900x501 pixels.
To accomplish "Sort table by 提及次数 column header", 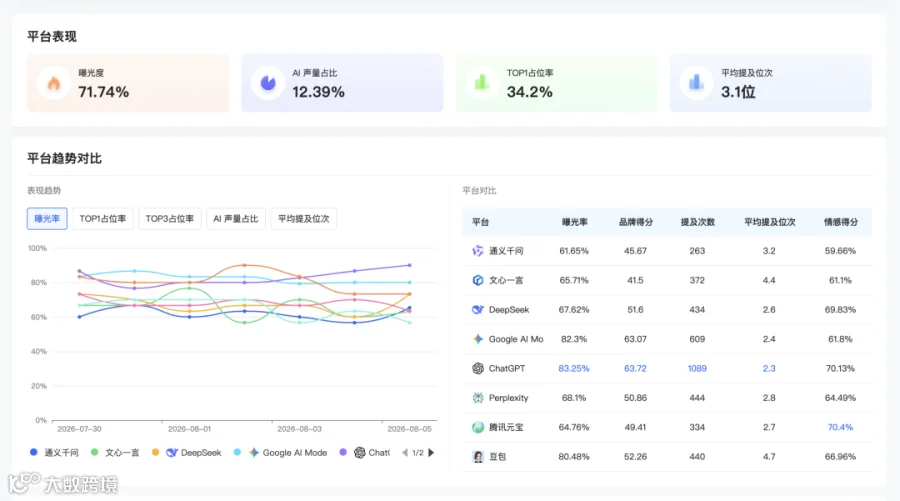I will click(697, 222).
